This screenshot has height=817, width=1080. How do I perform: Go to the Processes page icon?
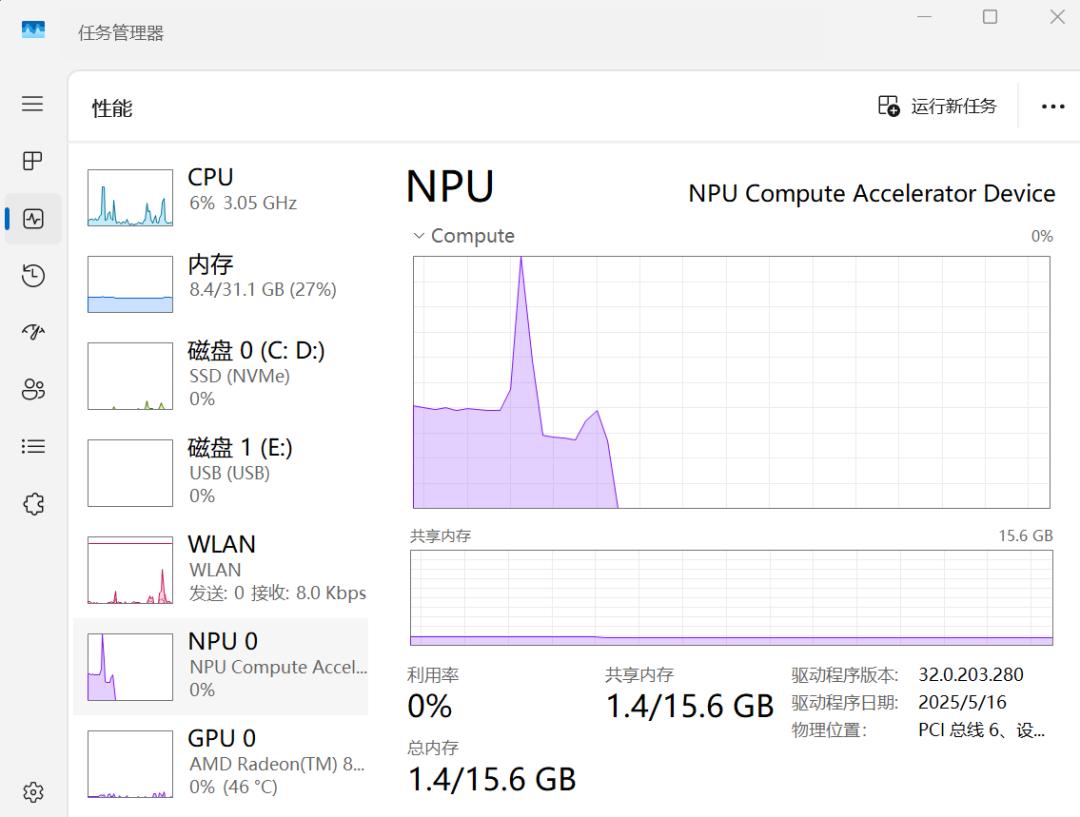pyautogui.click(x=32, y=161)
